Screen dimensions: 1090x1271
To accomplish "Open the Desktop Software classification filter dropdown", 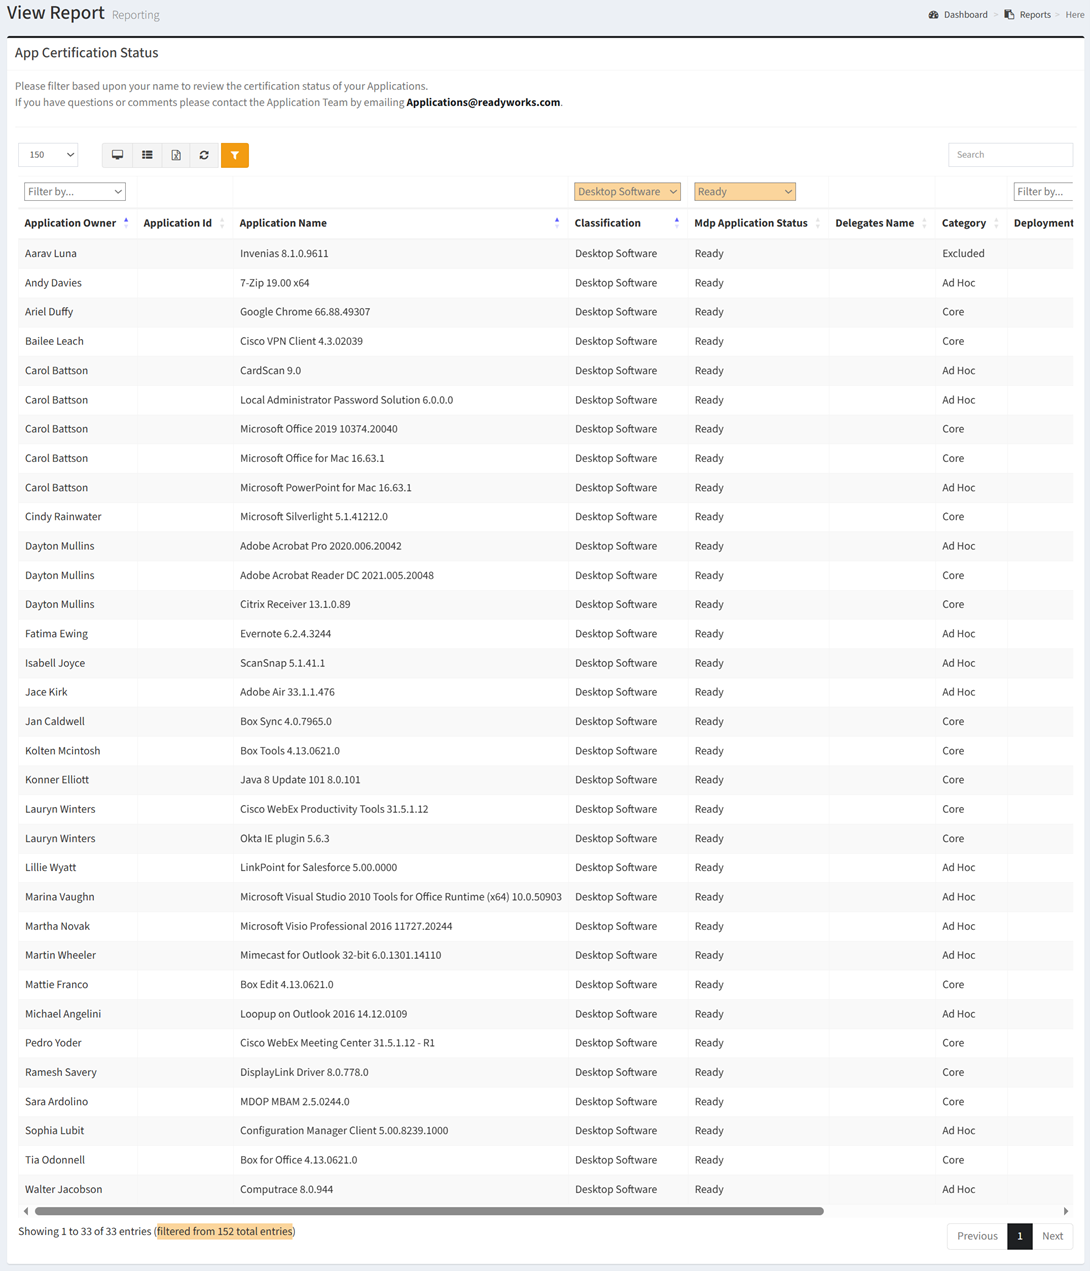I will [627, 192].
